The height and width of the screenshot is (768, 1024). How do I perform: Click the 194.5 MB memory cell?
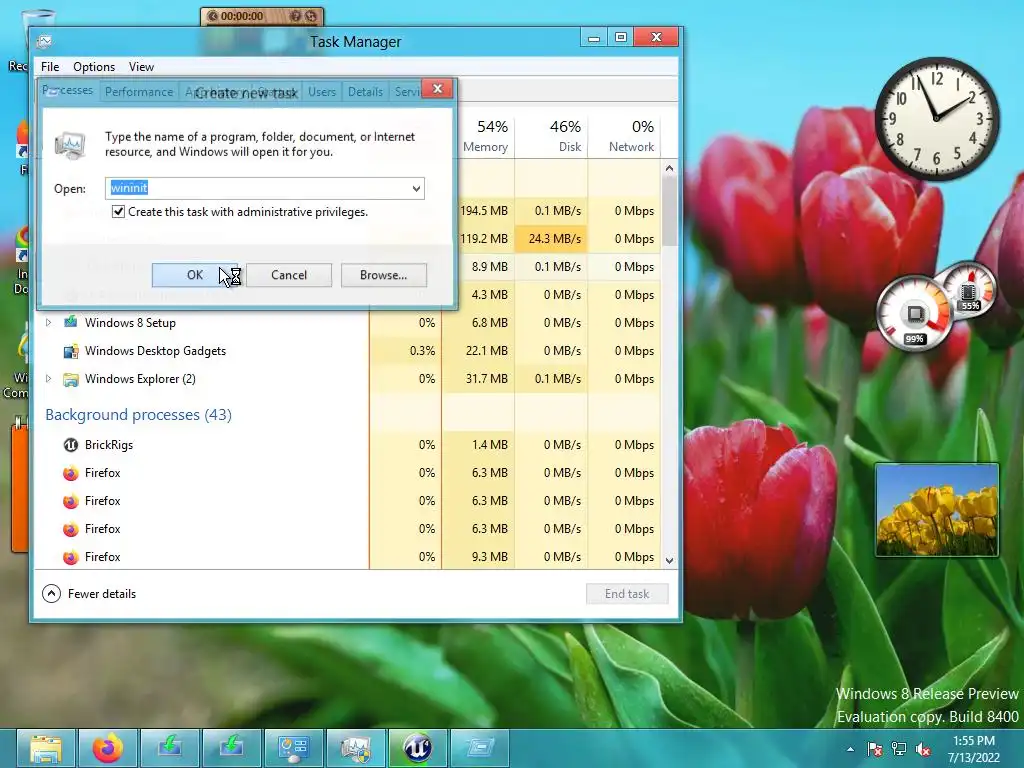coord(483,211)
